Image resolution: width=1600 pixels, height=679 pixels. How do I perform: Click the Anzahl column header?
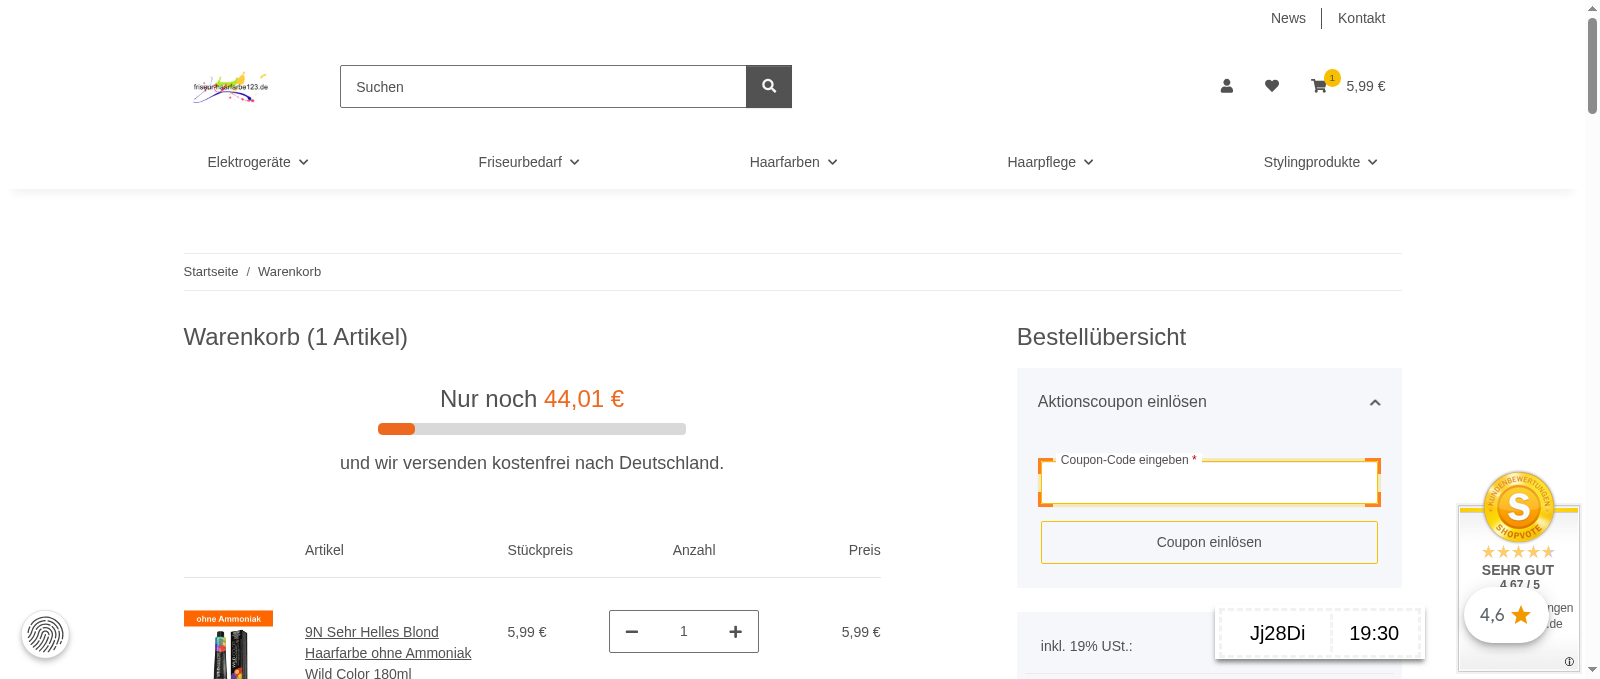(694, 550)
